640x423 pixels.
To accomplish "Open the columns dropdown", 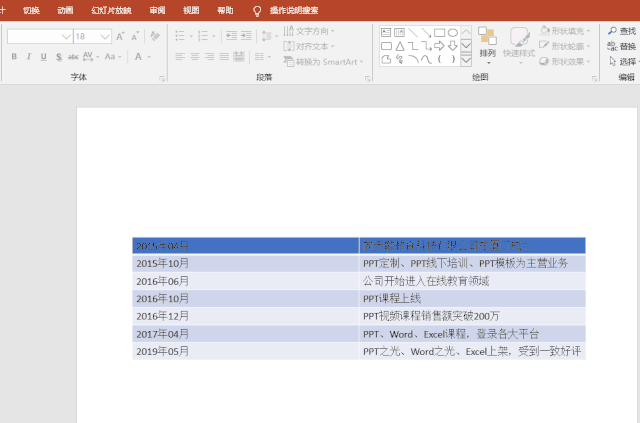I will tap(262, 56).
